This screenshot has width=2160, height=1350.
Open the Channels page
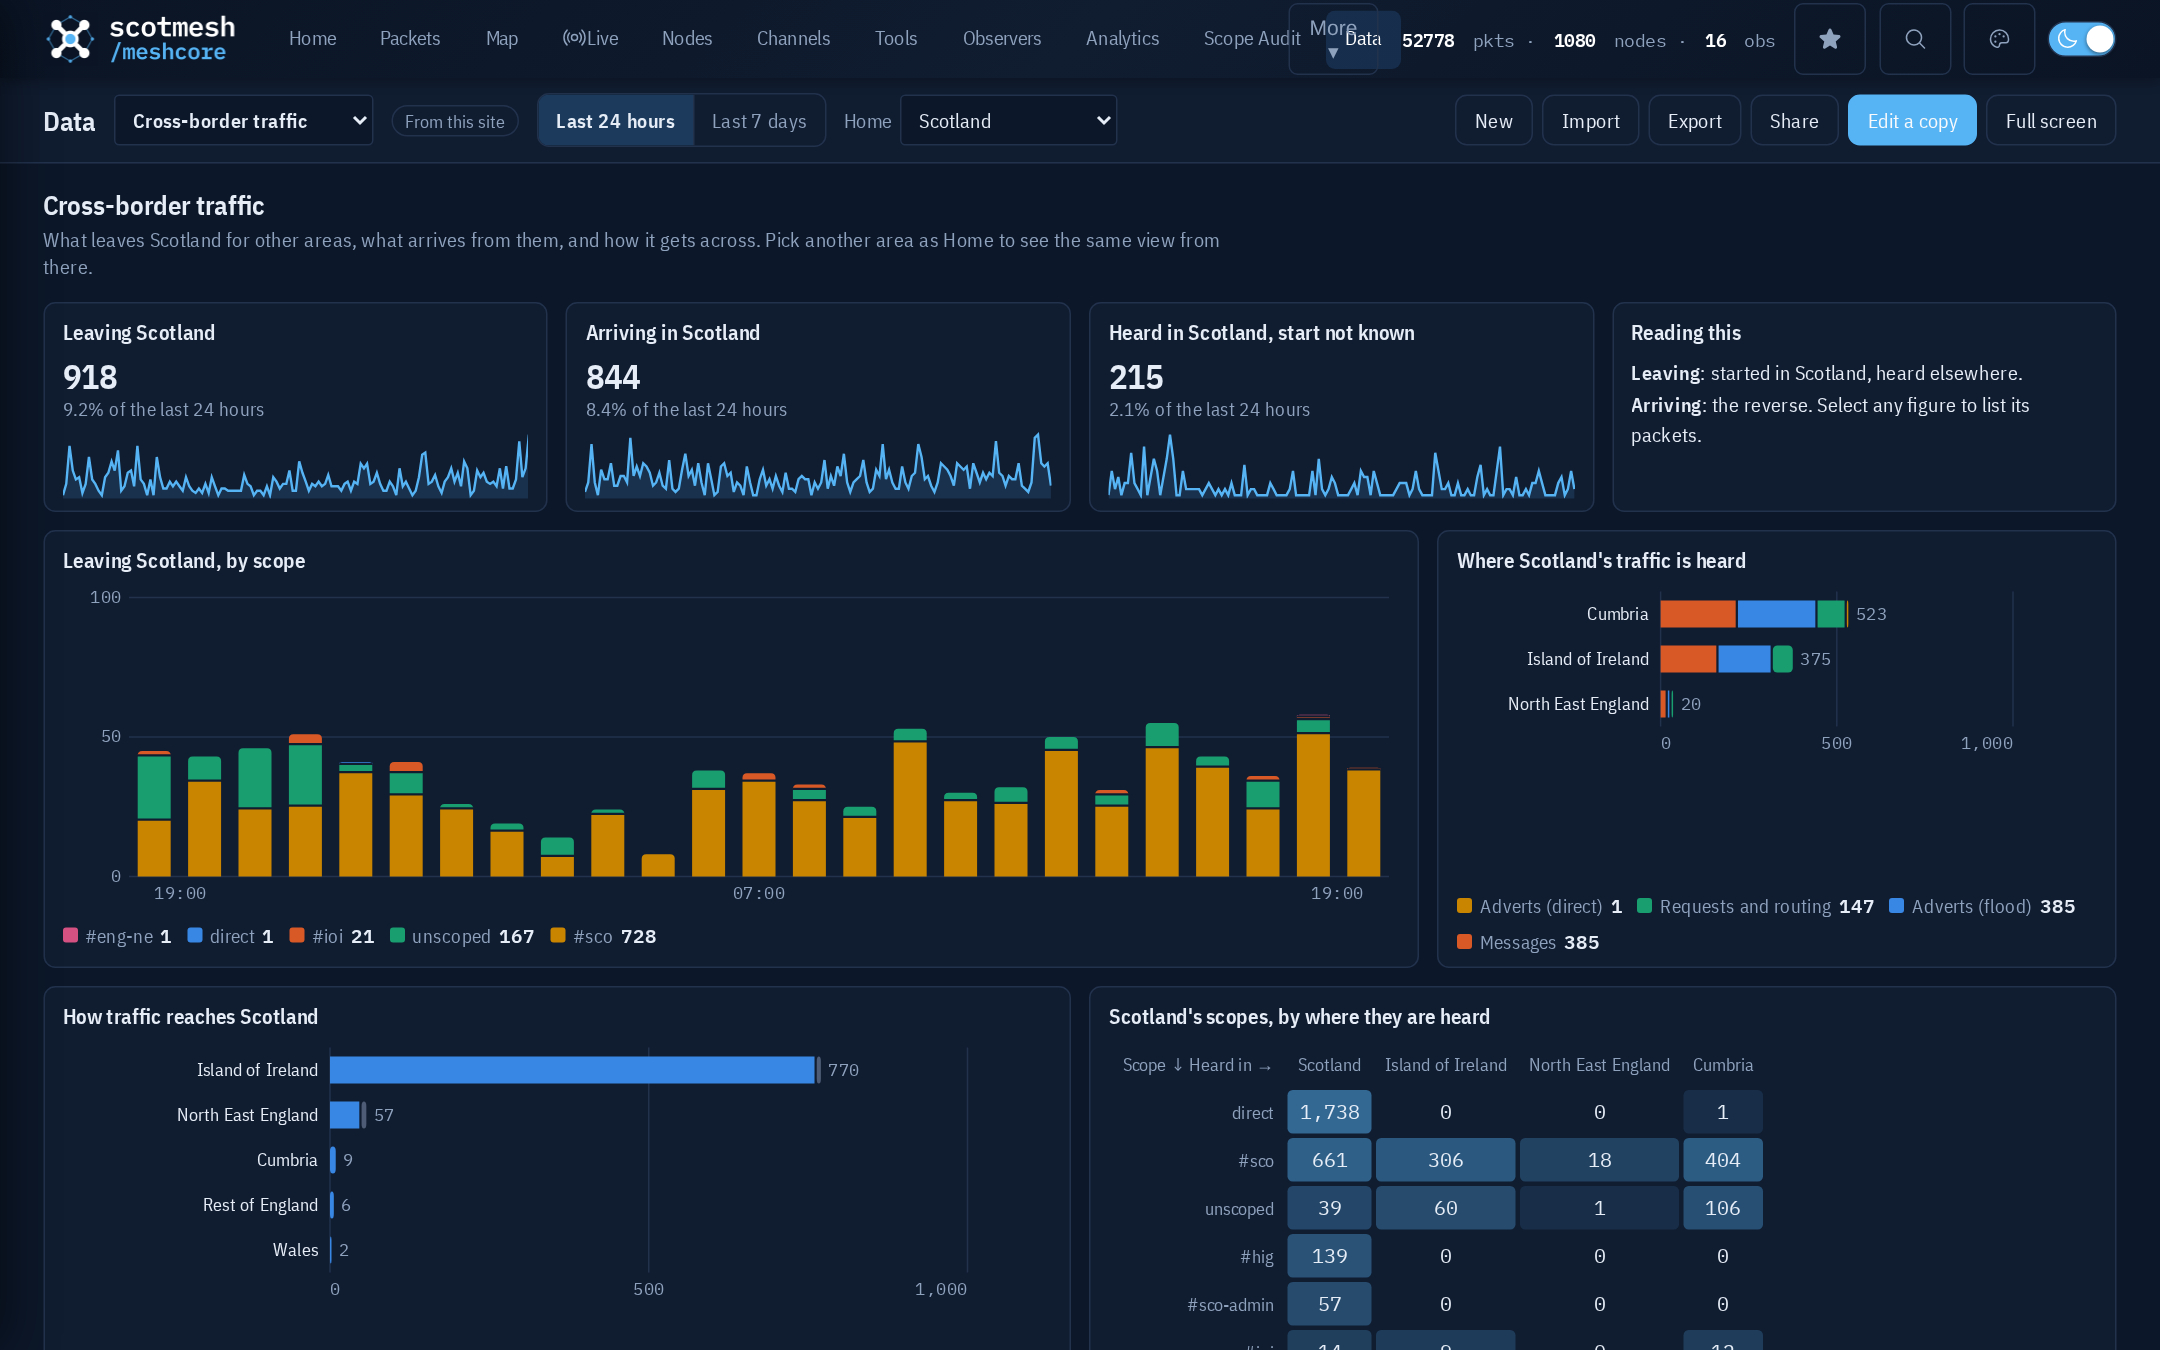click(793, 39)
